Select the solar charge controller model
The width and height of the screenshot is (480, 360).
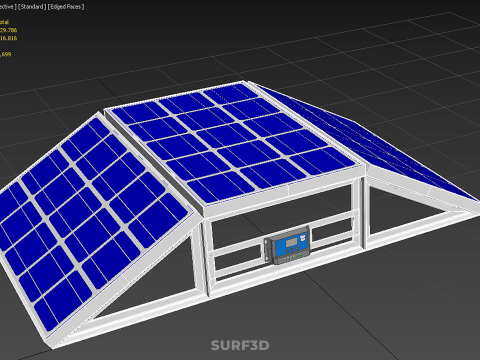[x=287, y=245]
